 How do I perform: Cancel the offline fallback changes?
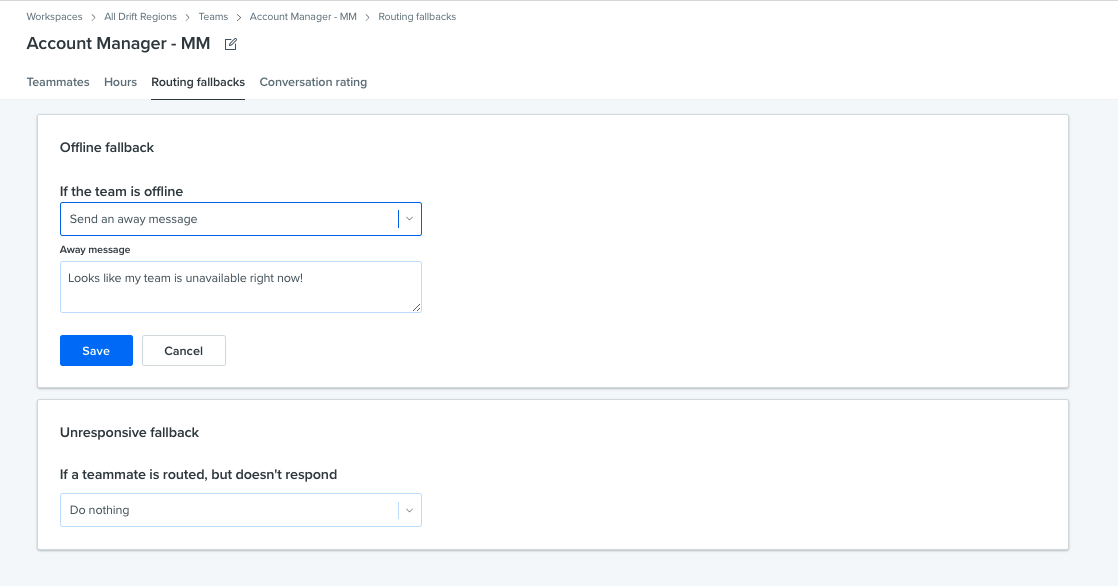(x=184, y=351)
